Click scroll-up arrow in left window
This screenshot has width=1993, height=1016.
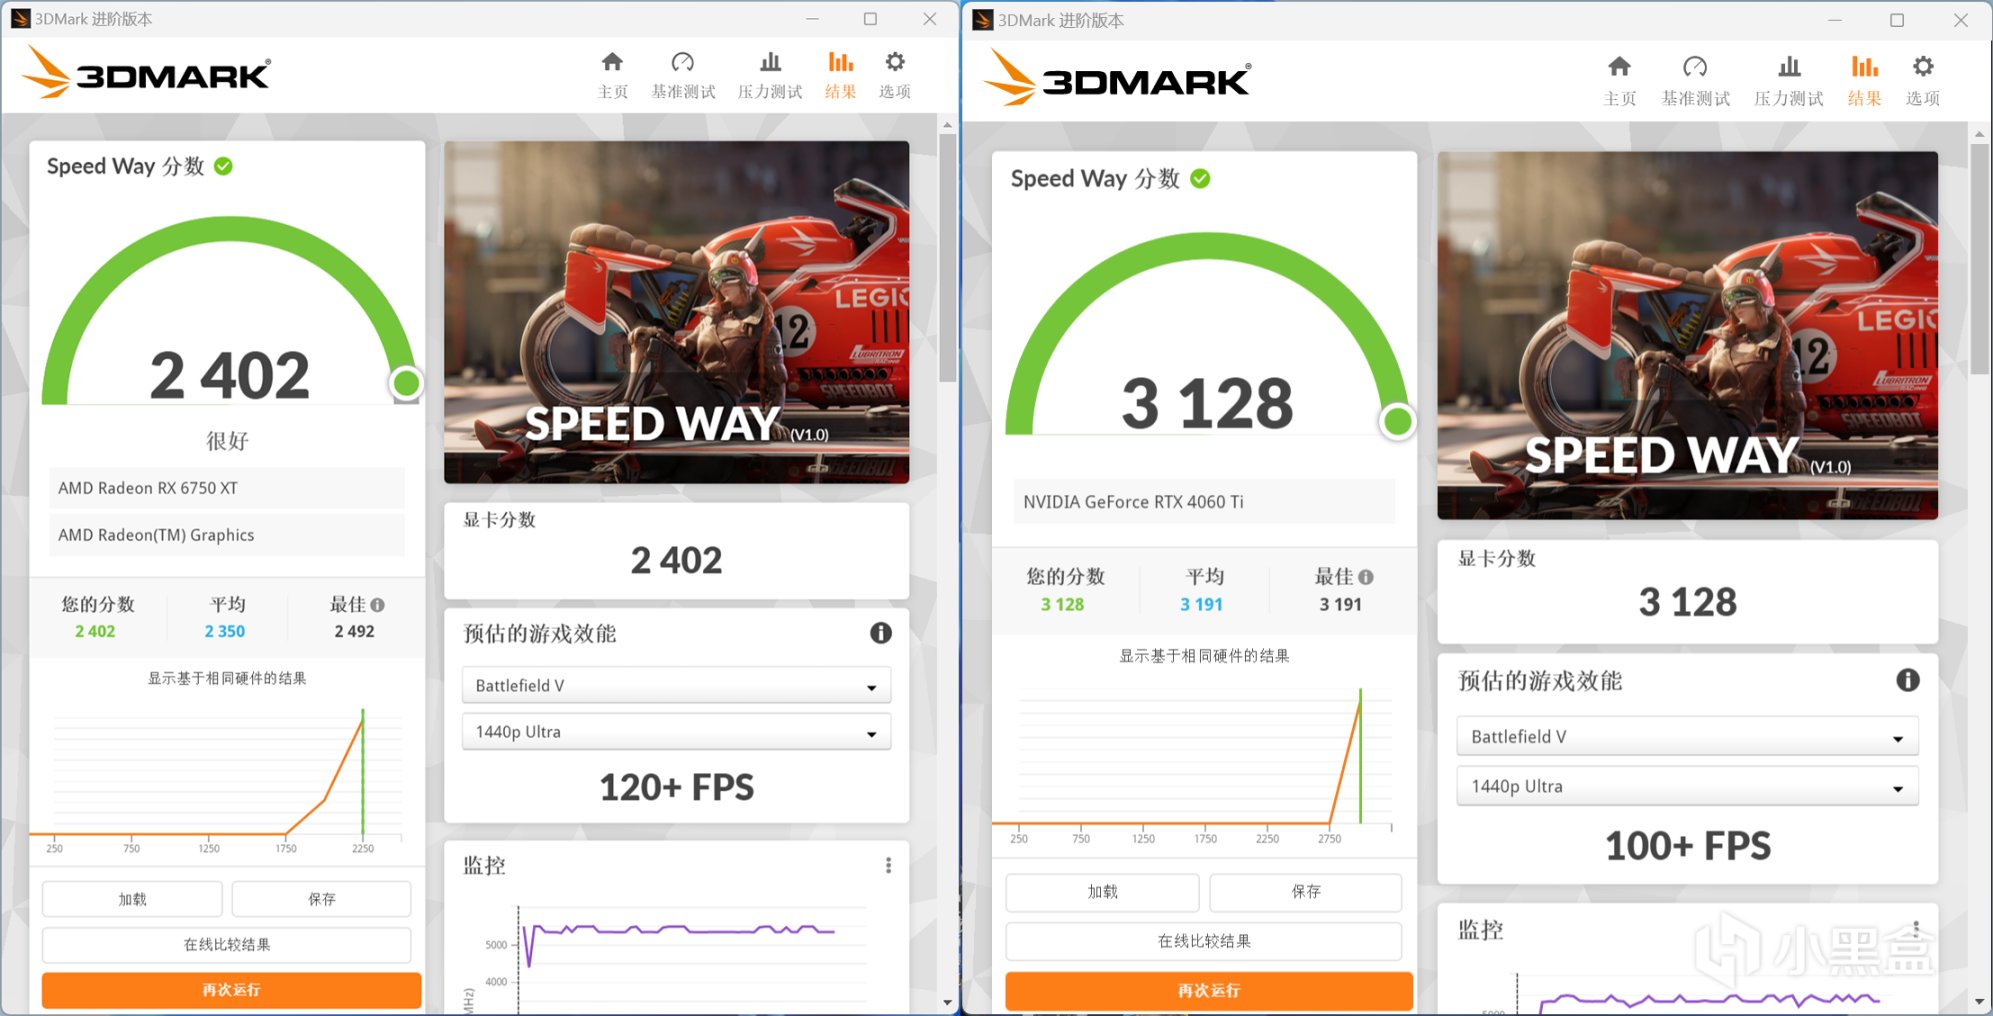(947, 125)
